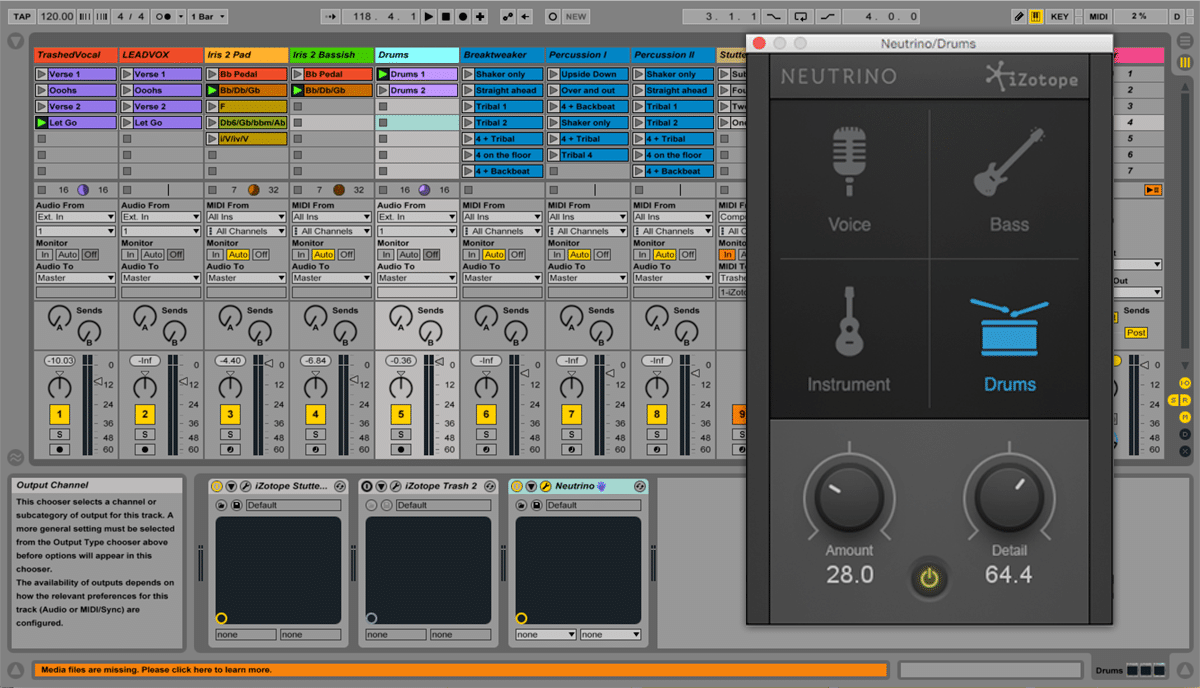1200x688 pixels.
Task: Solo track 3 with S button
Action: [231, 434]
